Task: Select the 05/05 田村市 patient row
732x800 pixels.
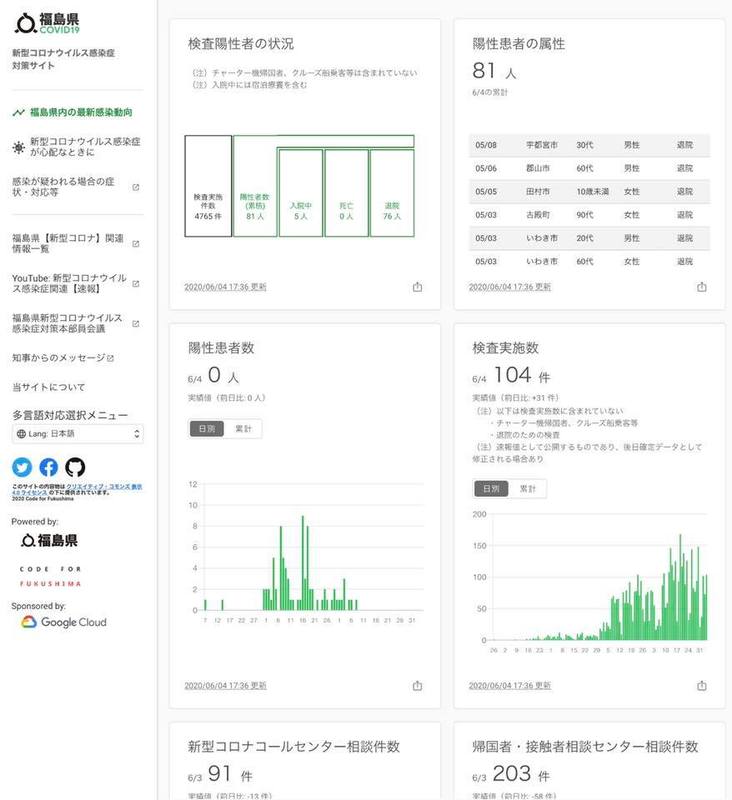Action: point(589,191)
